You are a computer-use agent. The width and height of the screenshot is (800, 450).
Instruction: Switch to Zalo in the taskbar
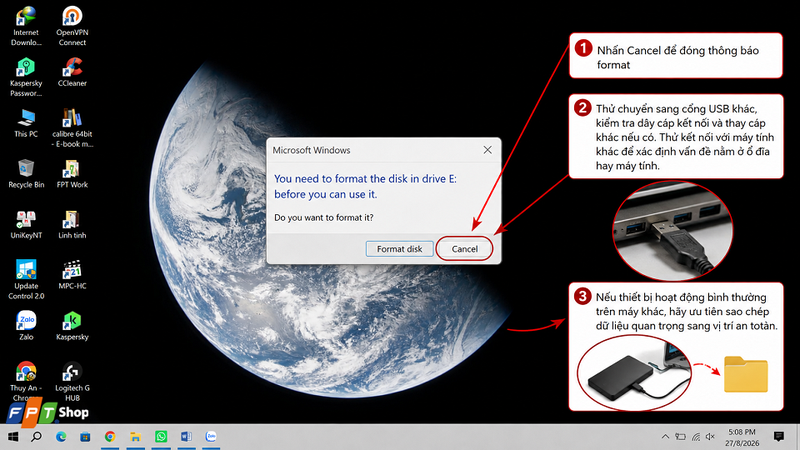(211, 437)
